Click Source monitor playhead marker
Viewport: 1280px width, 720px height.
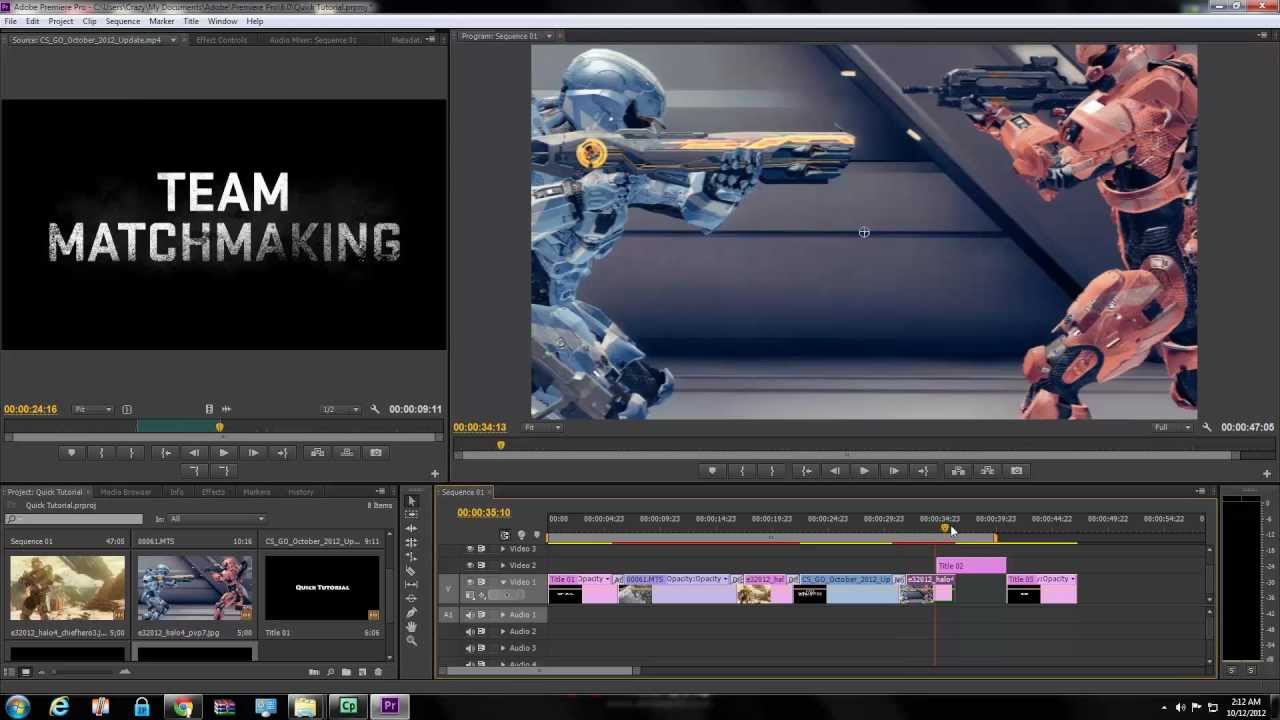pos(219,427)
